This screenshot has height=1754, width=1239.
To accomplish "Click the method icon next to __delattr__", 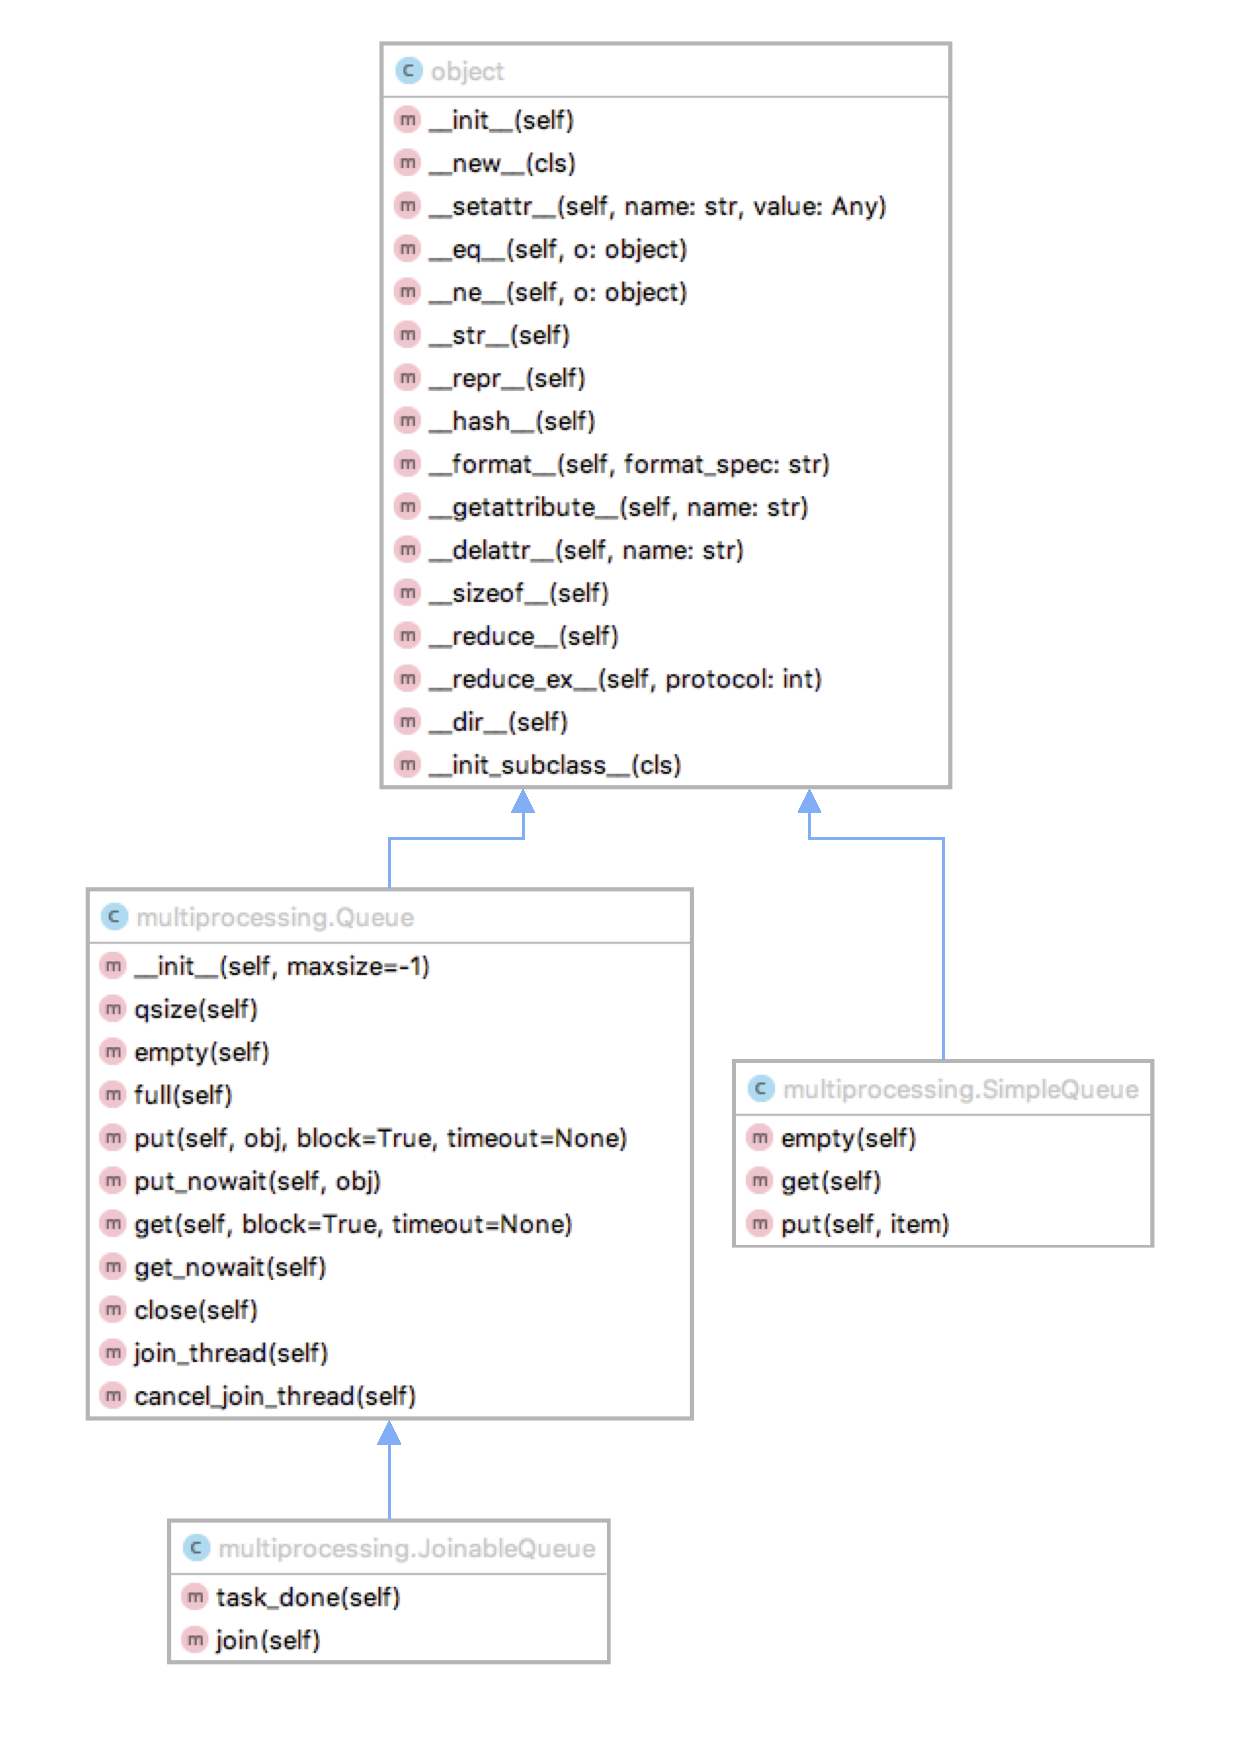I will [x=408, y=549].
